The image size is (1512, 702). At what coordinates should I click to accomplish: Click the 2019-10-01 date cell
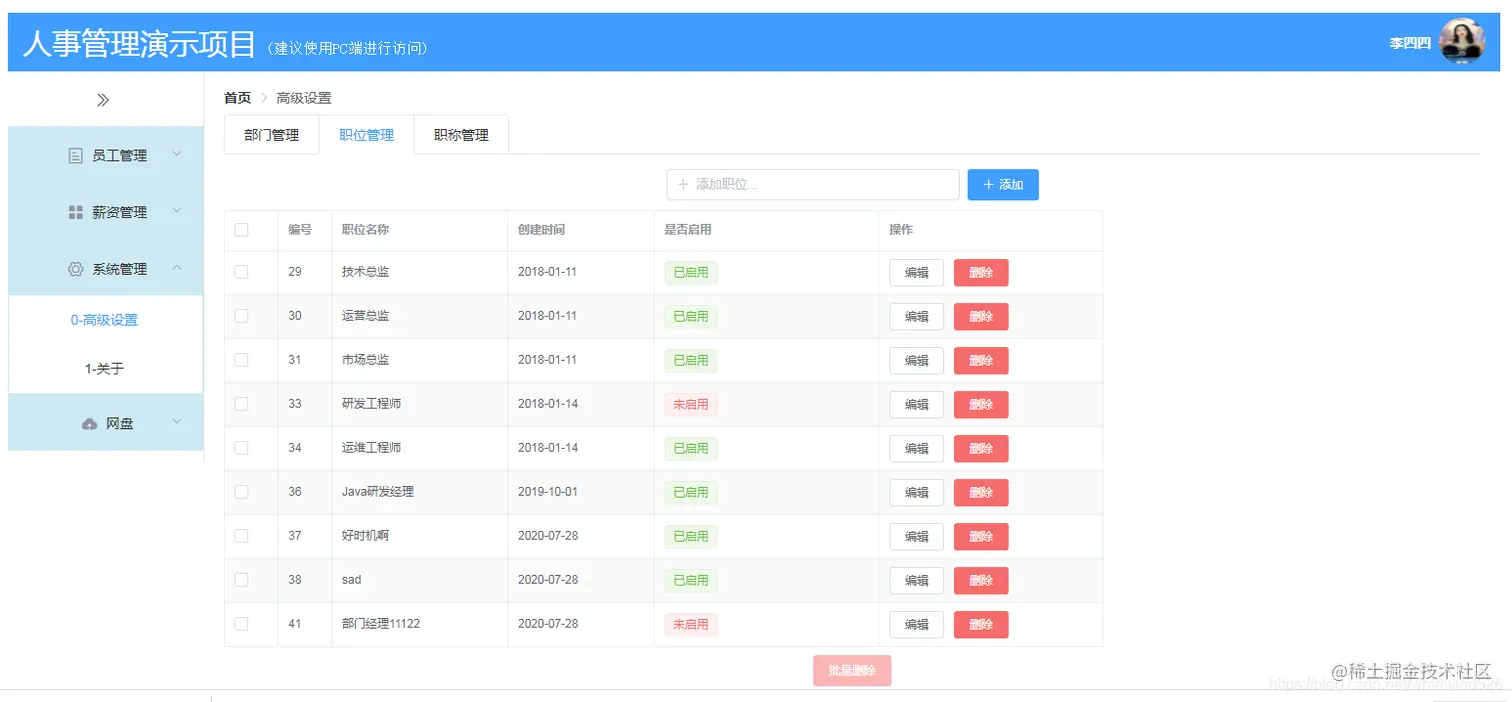pyautogui.click(x=548, y=492)
